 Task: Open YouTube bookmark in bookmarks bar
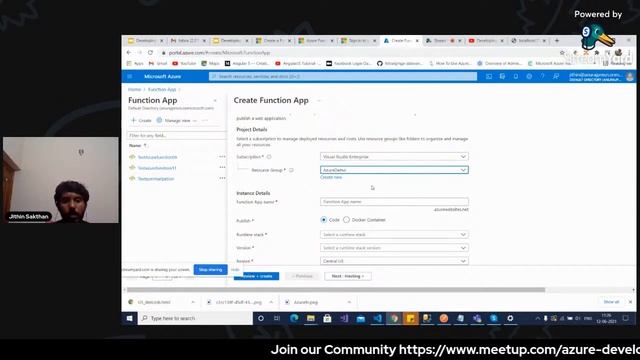point(184,63)
